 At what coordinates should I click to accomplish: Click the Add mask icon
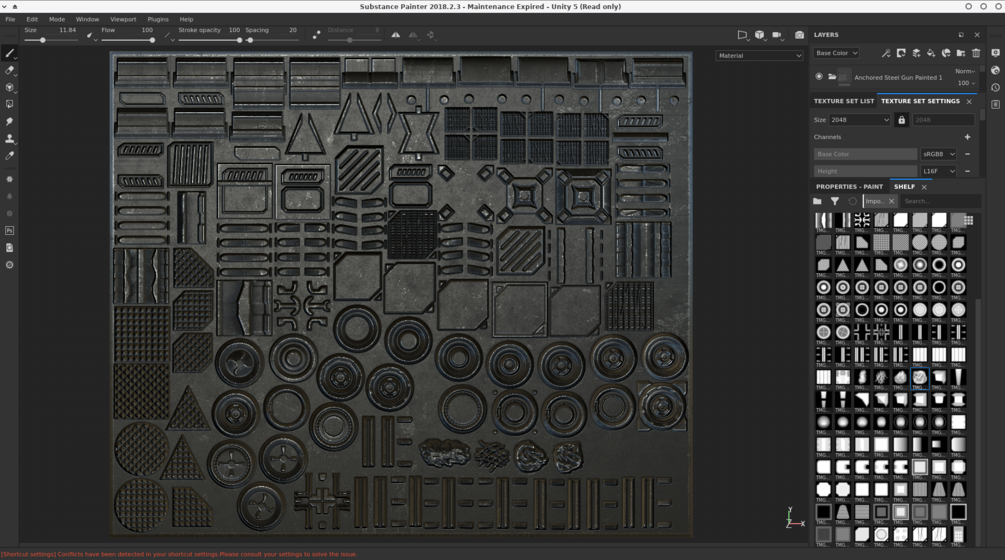coord(901,53)
